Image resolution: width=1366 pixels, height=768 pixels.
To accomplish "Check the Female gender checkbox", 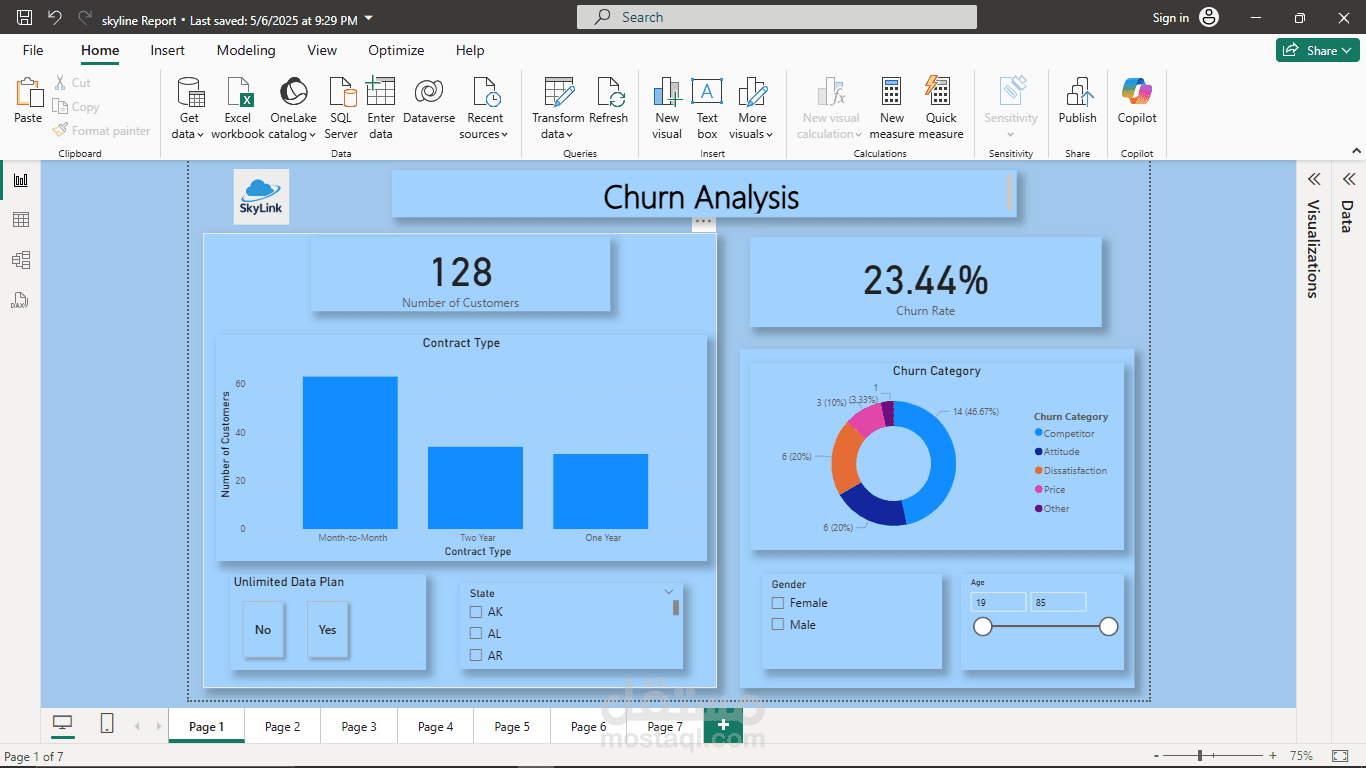I will 778,603.
